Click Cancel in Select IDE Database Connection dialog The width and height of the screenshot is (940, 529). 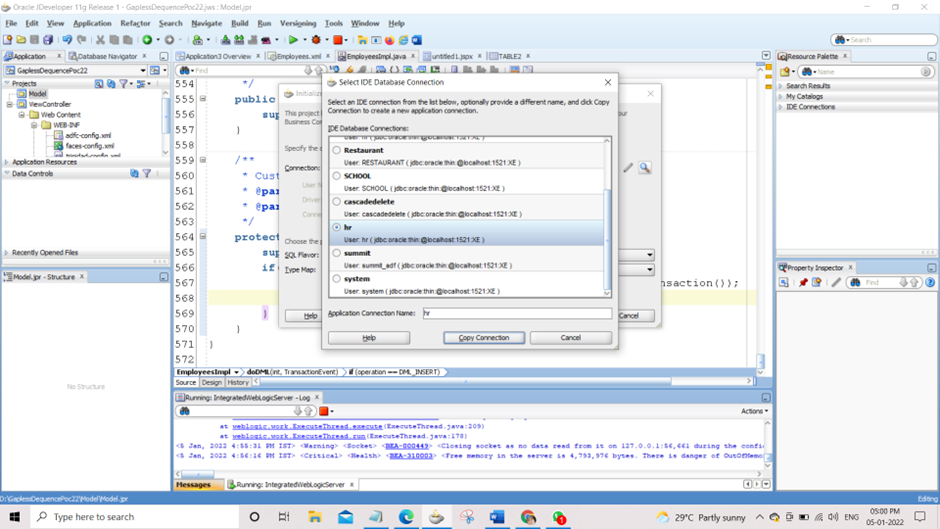click(571, 338)
